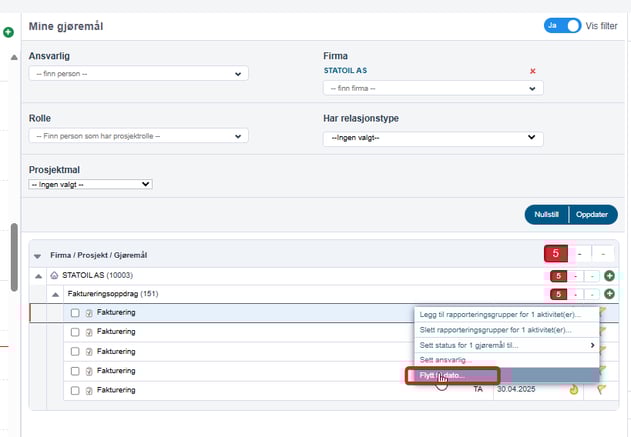Open the Ansvarlig person dropdown
This screenshot has height=437, width=631.
click(x=138, y=73)
